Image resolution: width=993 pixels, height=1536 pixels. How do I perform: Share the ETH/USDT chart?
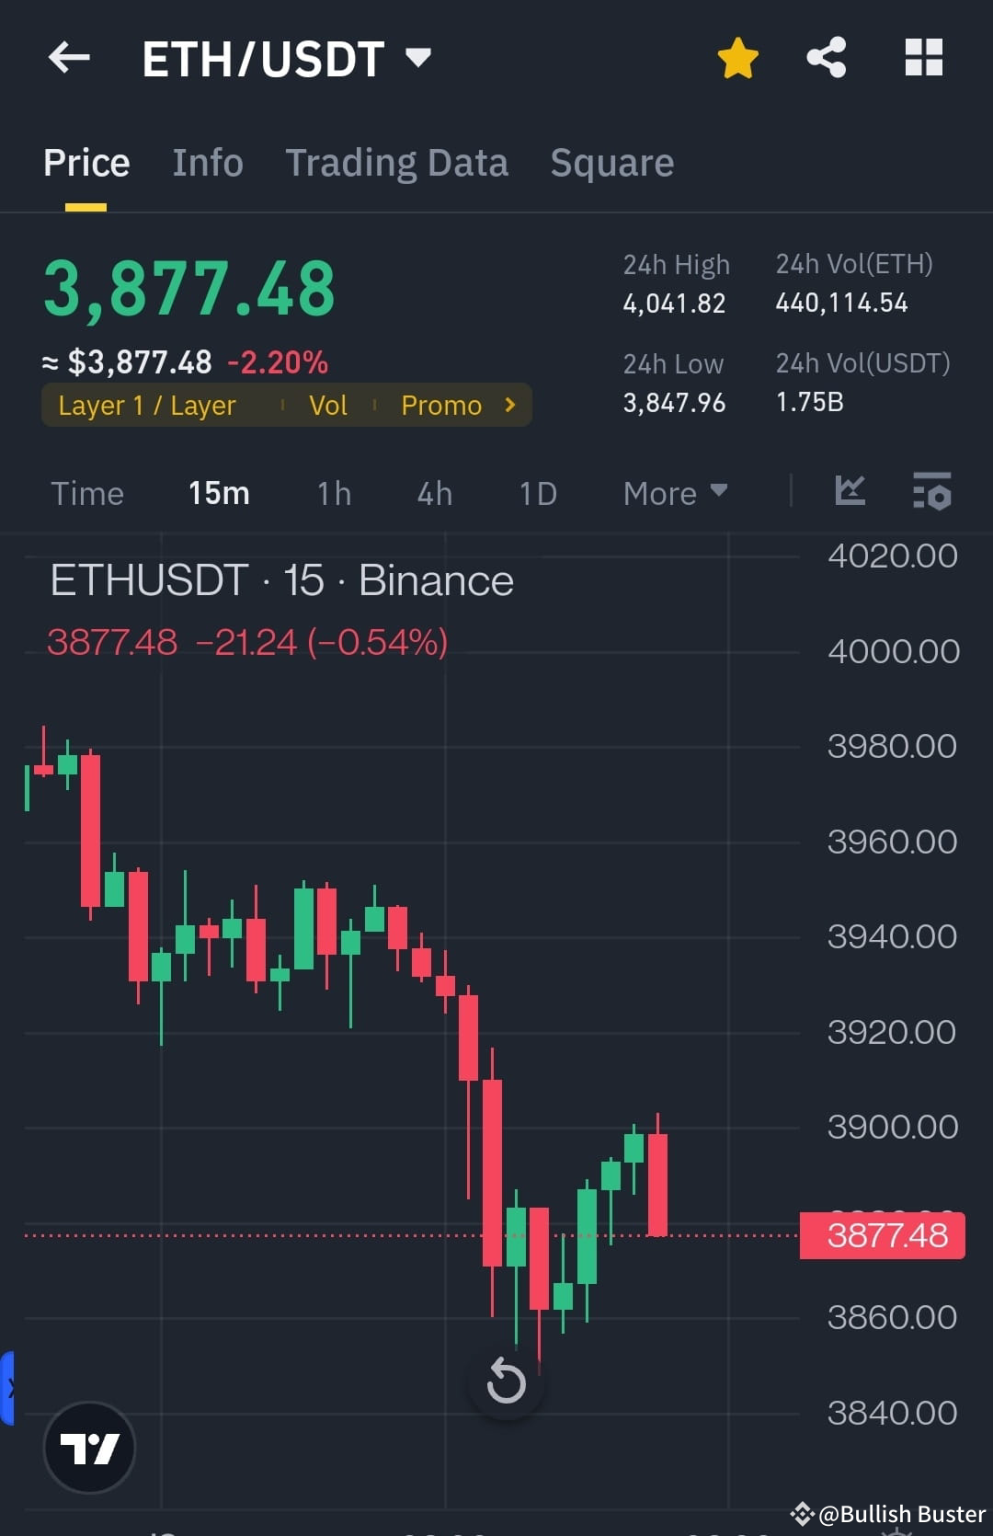coord(826,58)
